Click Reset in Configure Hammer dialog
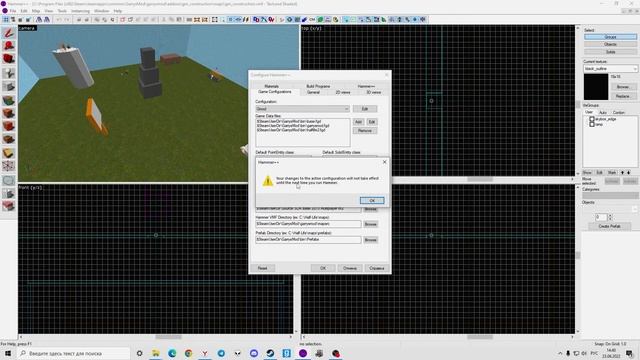The height and width of the screenshot is (360, 640). tap(262, 268)
